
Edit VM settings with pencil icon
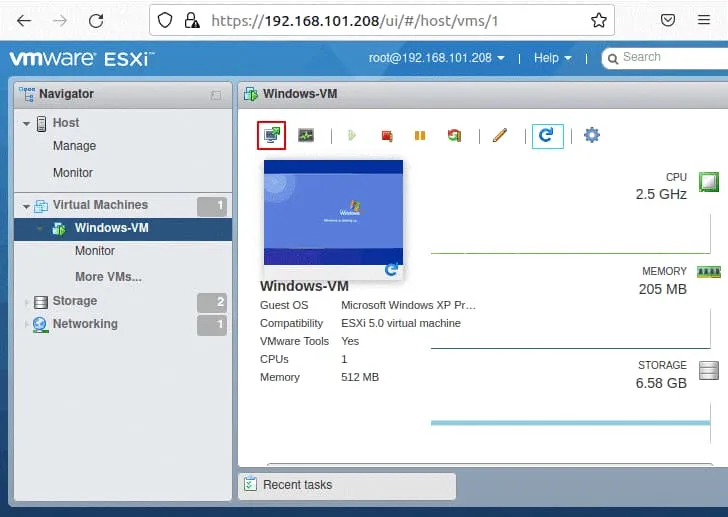[x=499, y=135]
